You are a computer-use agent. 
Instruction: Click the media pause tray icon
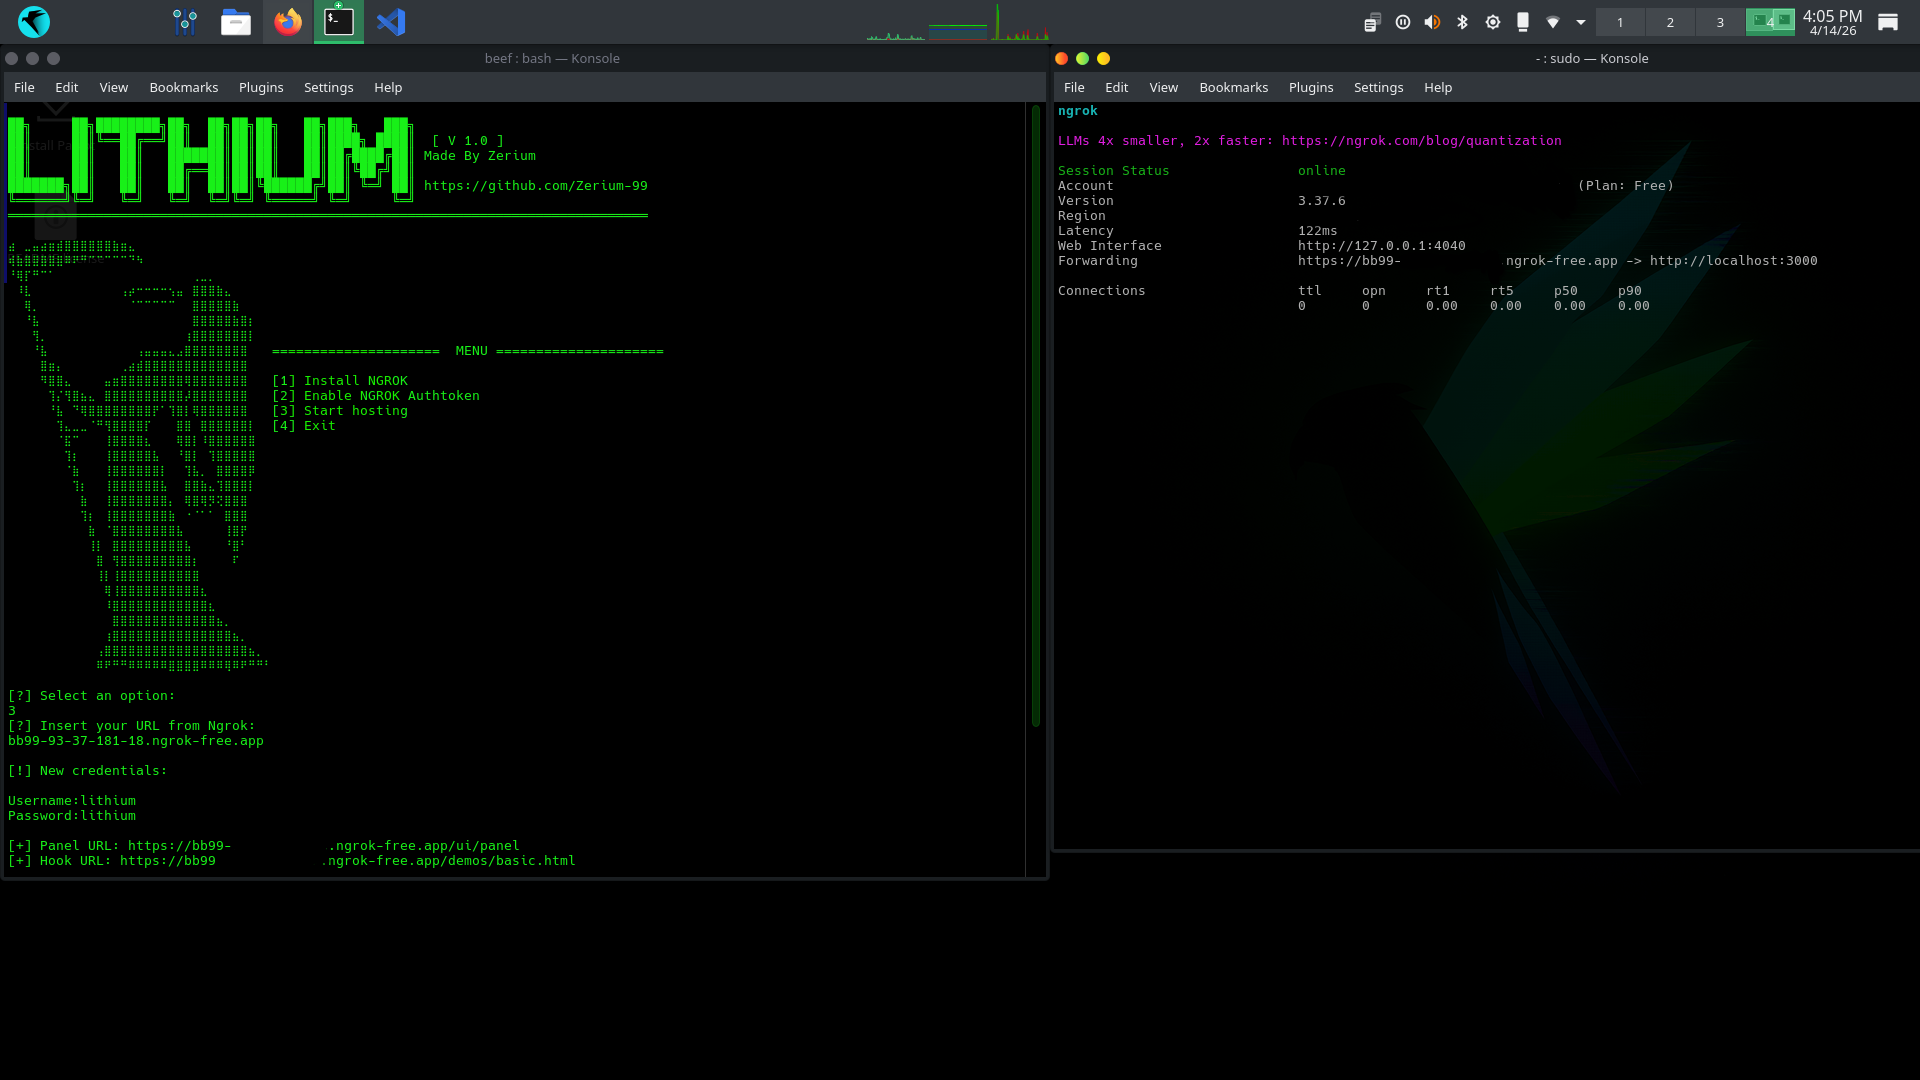pos(1403,22)
